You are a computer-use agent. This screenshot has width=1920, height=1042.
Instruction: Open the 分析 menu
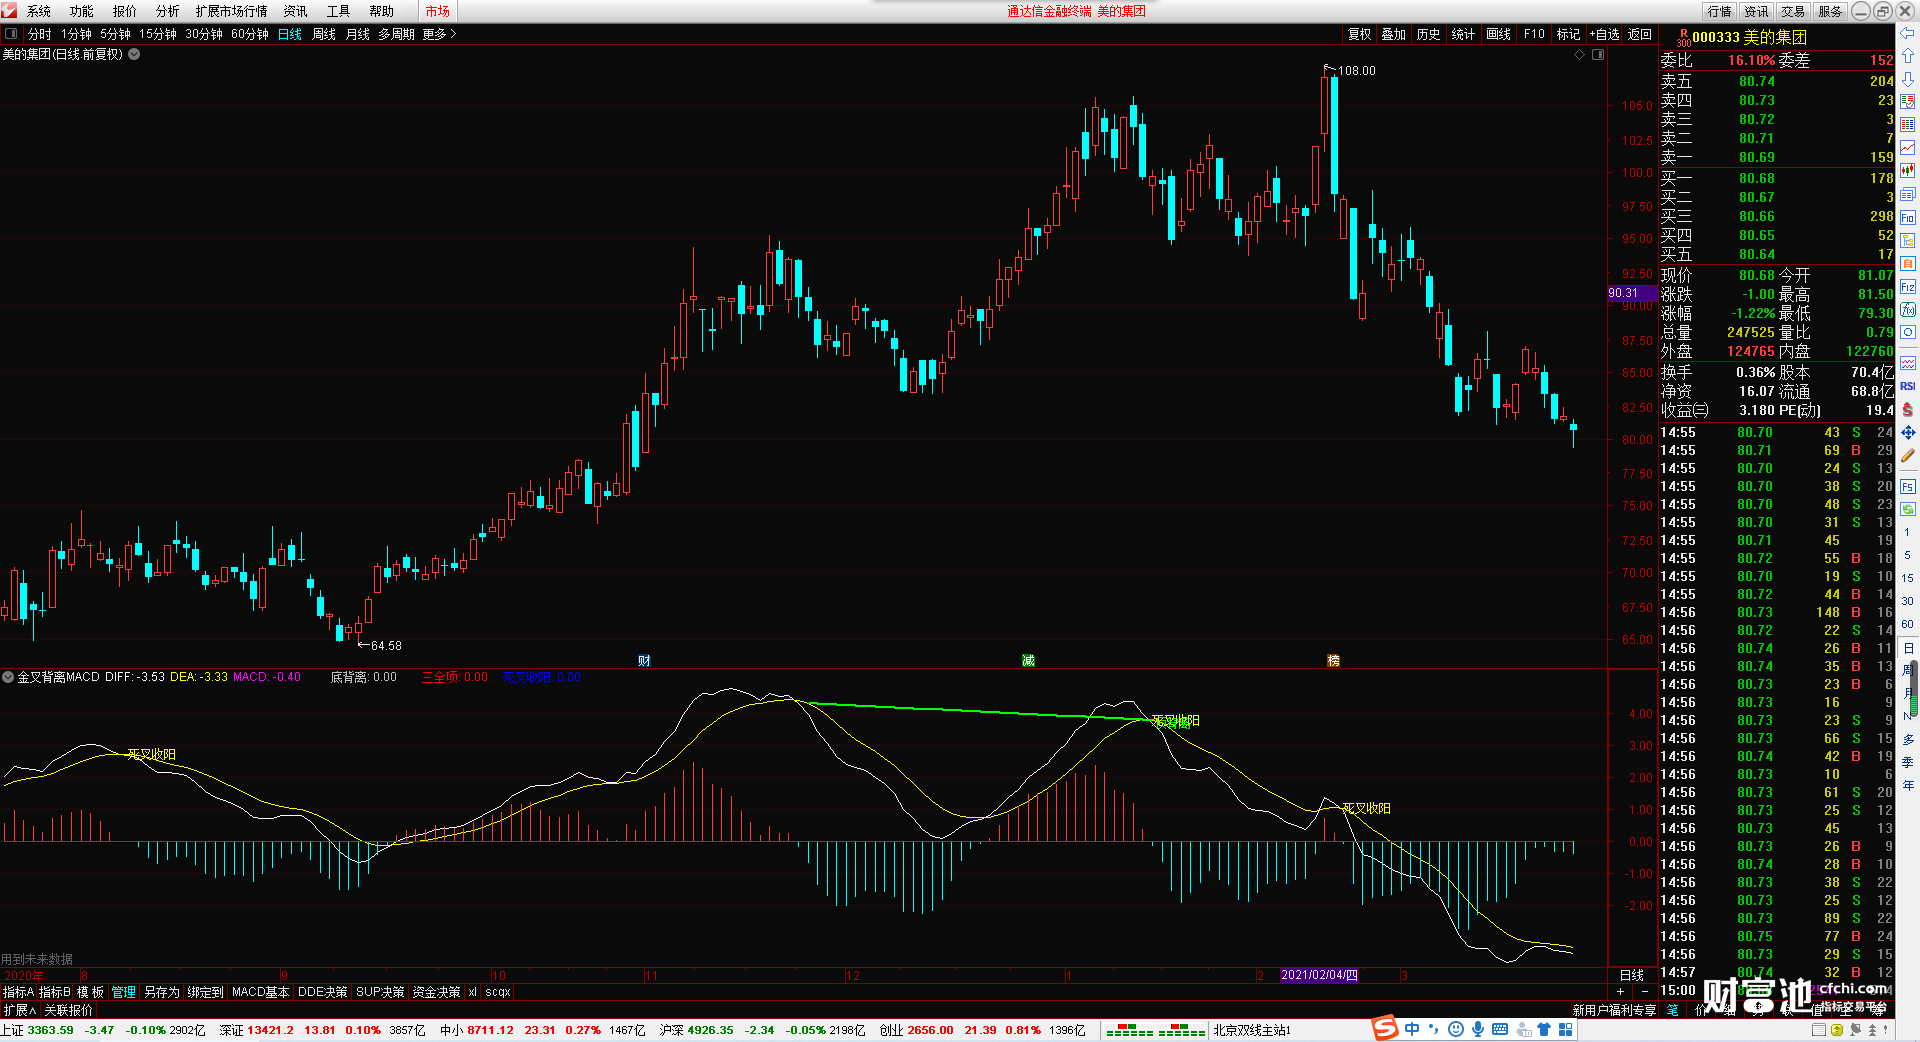[x=168, y=11]
